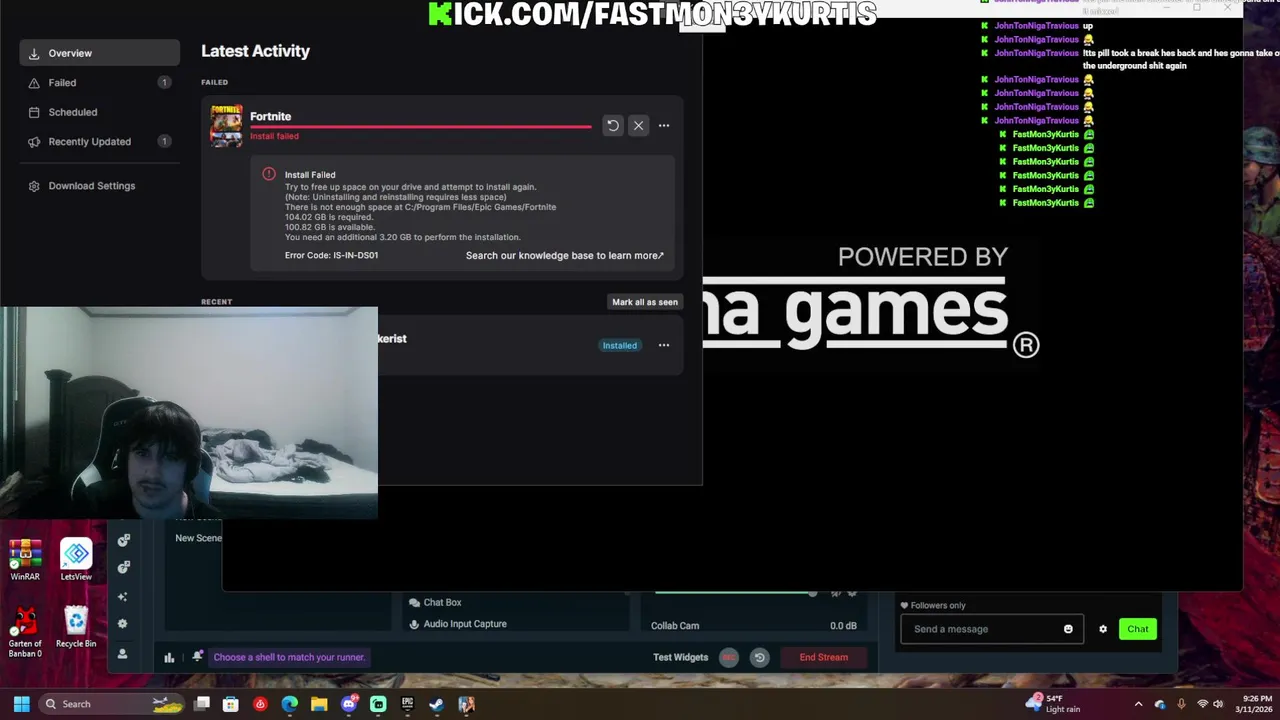The height and width of the screenshot is (720, 1280).
Task: Click the sparkle icon in Streamlabs sidebar
Action: [122, 597]
